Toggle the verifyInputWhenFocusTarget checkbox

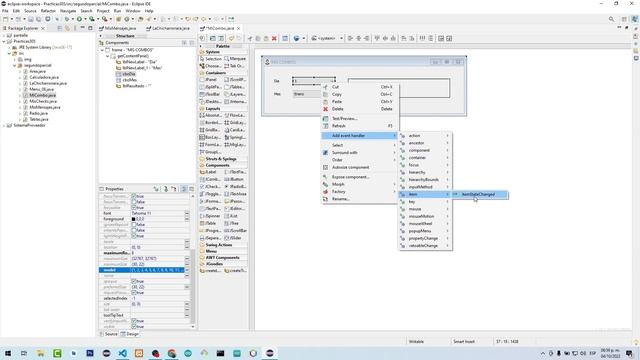(133, 321)
